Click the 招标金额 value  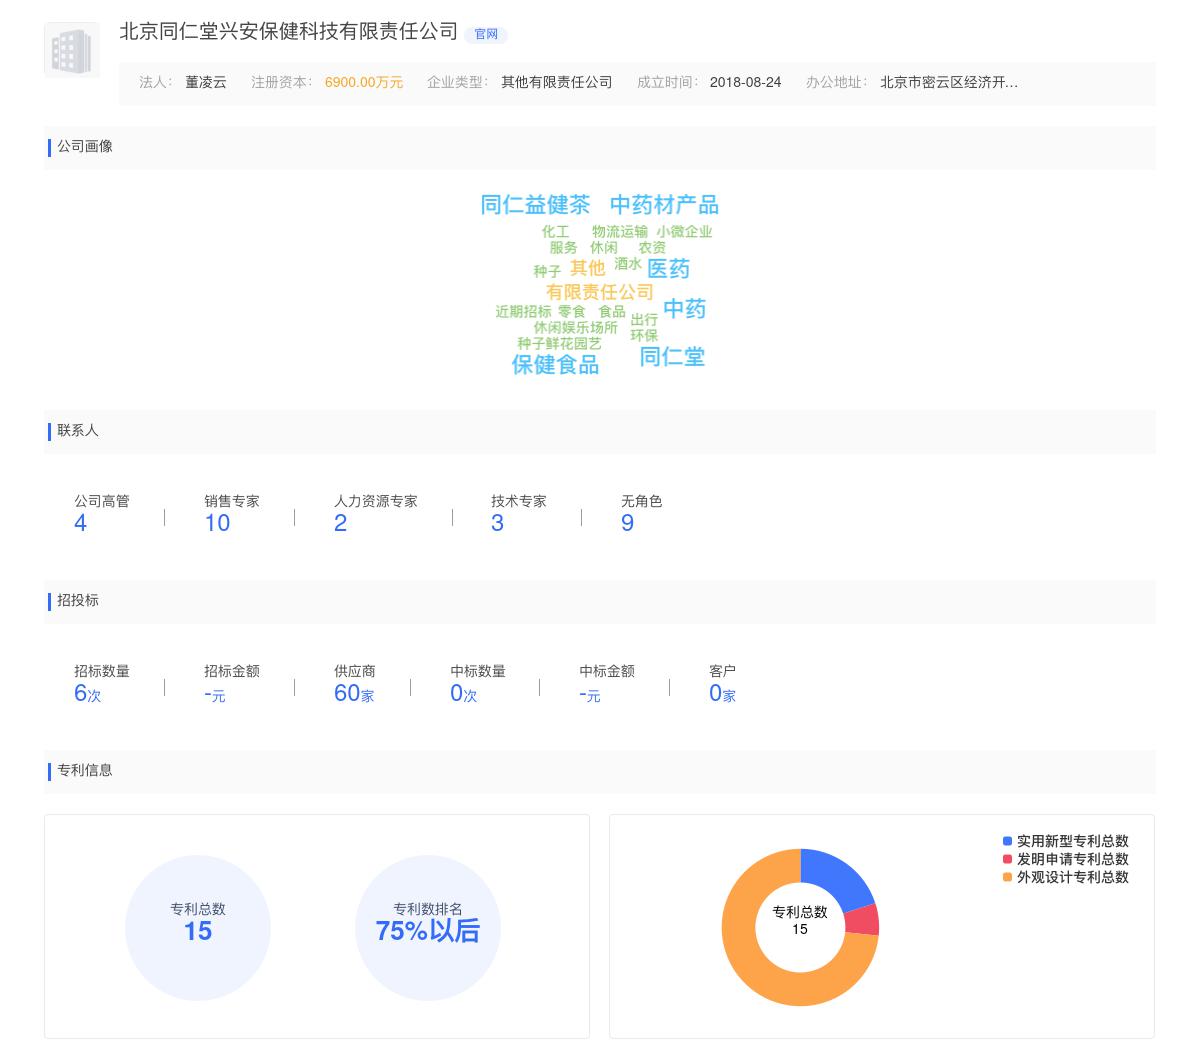pos(215,694)
